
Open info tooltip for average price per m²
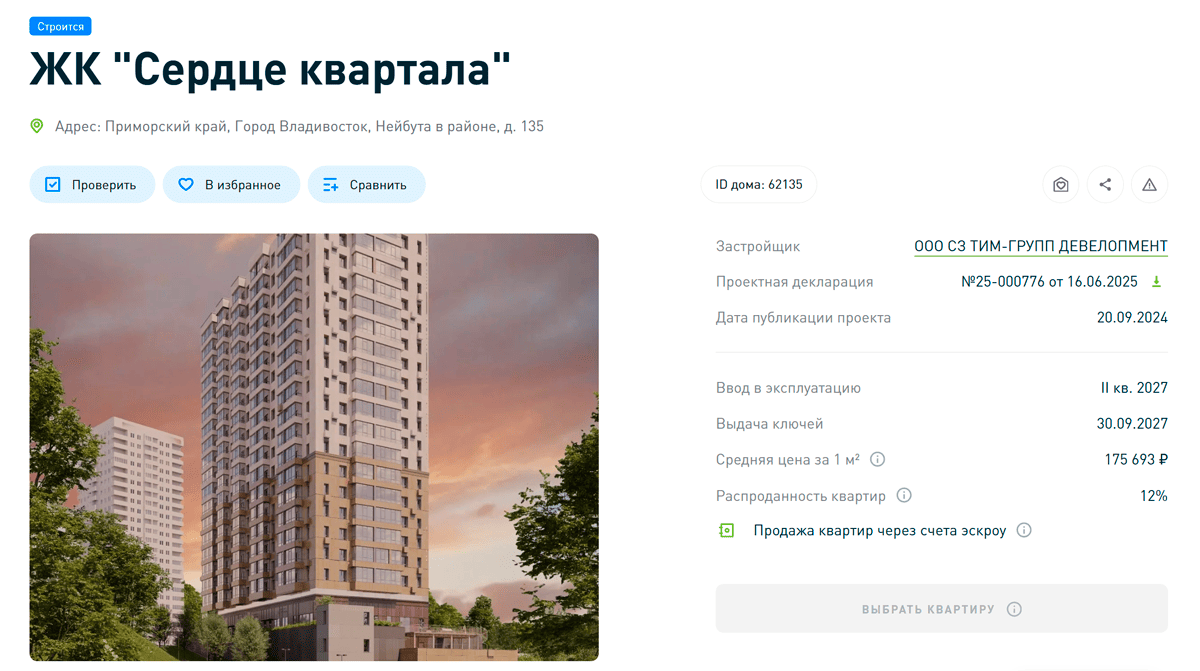coord(878,460)
